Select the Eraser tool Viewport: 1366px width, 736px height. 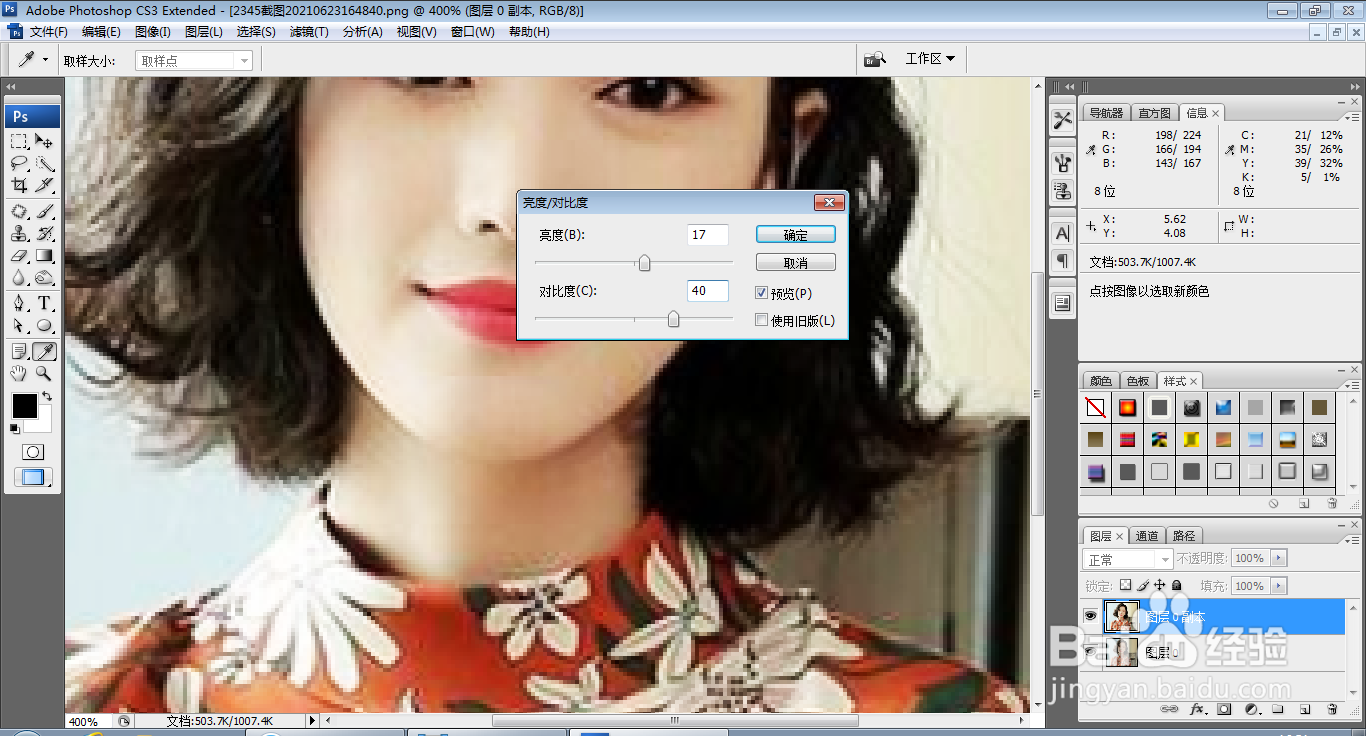pyautogui.click(x=19, y=256)
